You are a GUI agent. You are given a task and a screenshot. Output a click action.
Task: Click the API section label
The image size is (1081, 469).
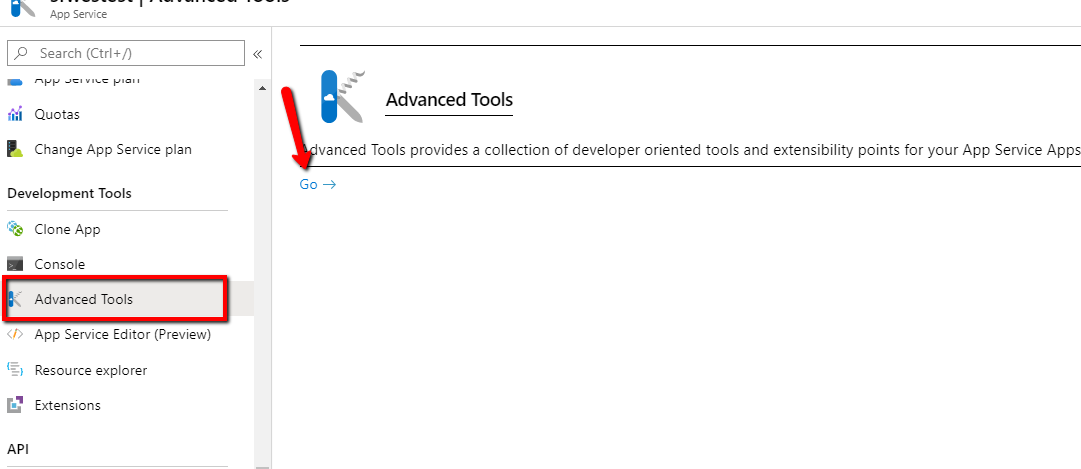(18, 449)
